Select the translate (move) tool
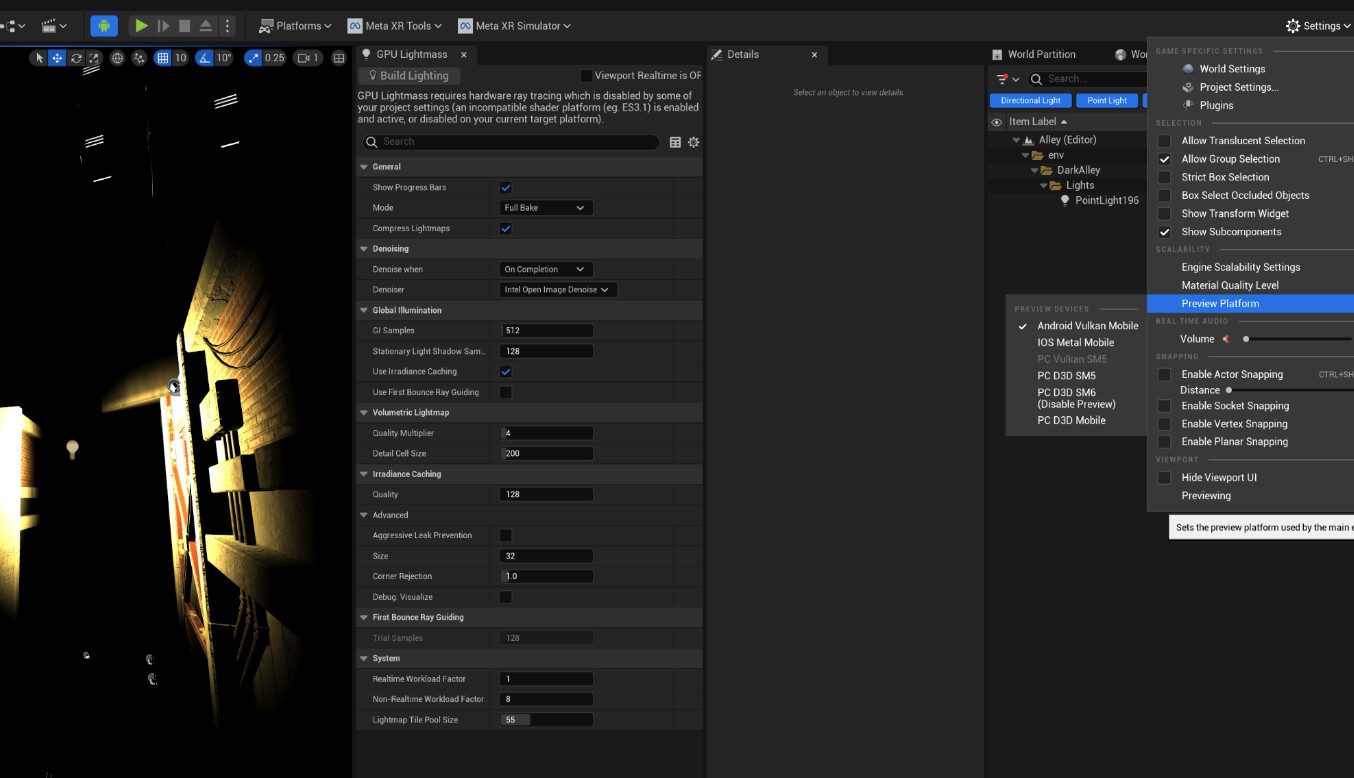 [x=57, y=58]
